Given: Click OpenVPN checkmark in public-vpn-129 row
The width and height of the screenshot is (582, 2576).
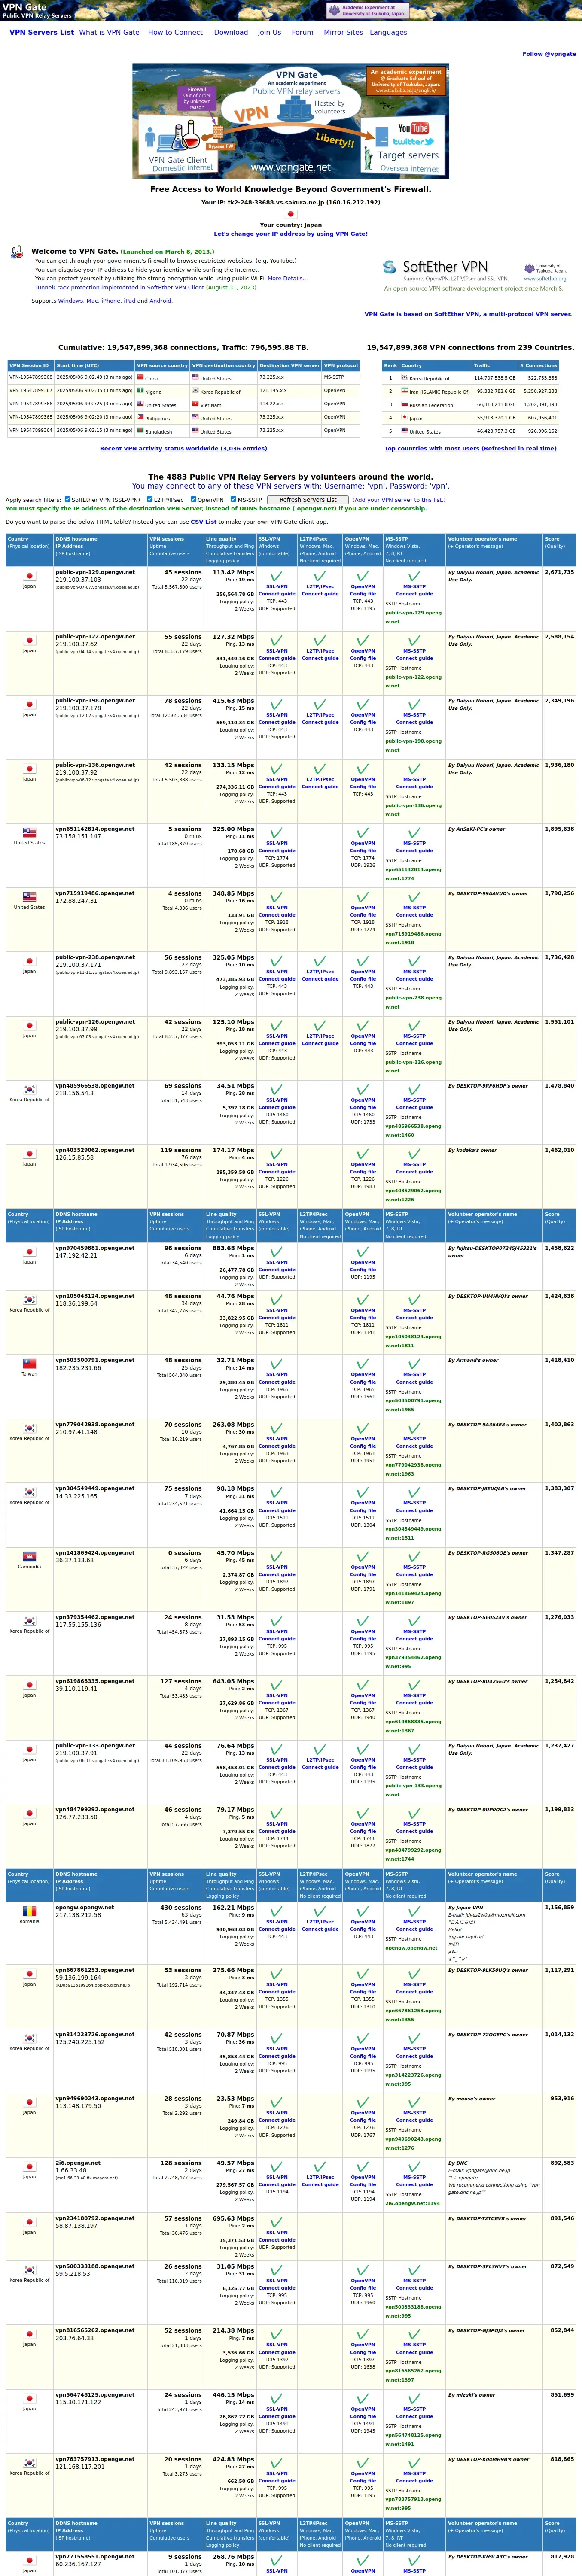Looking at the screenshot, I should click(x=363, y=577).
